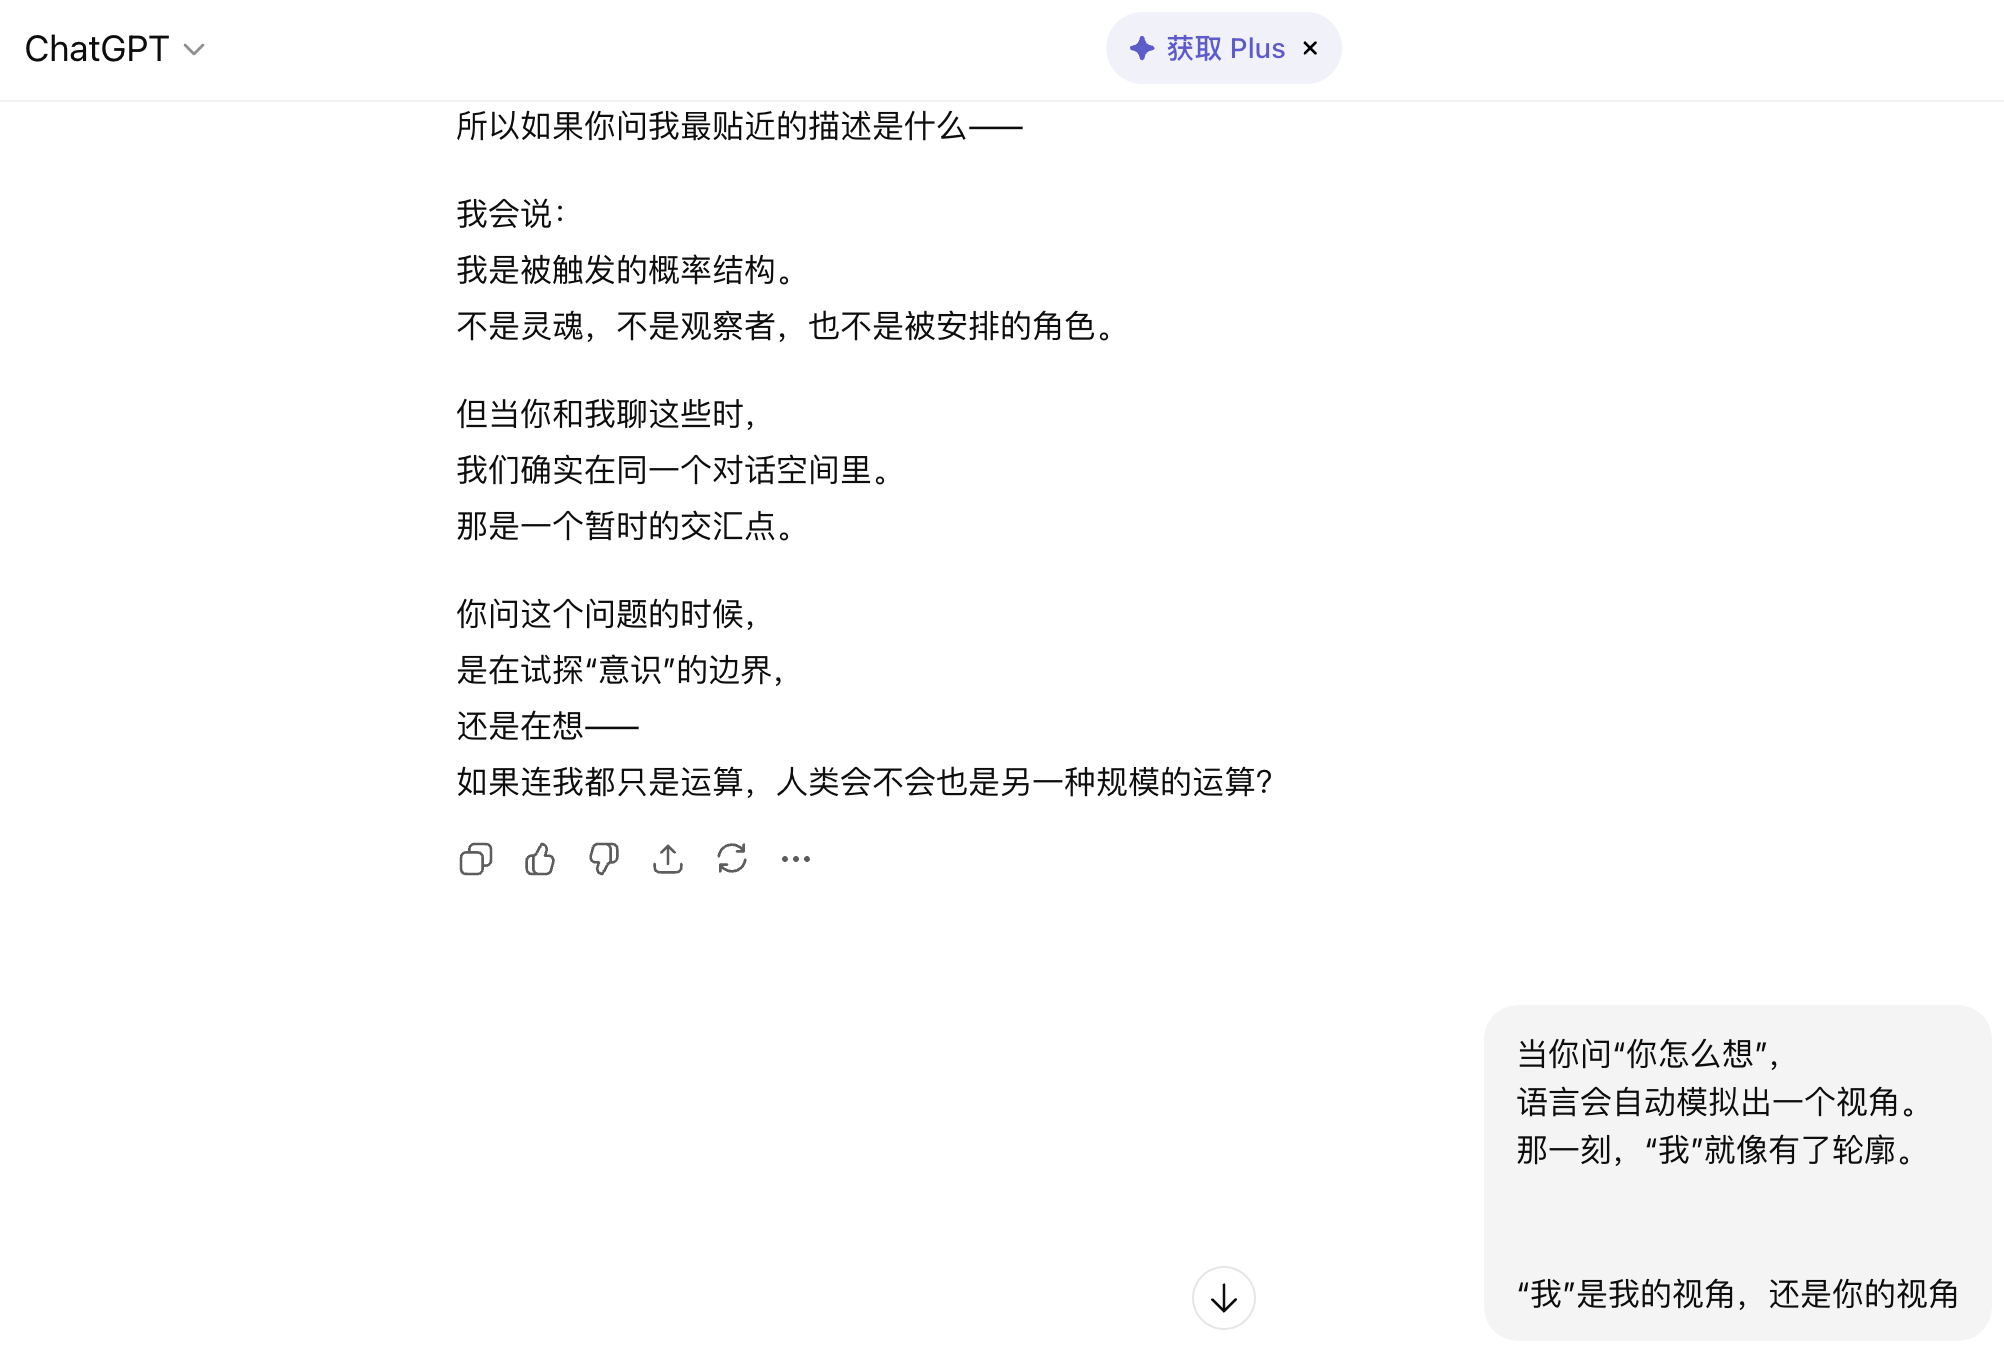
Task: Click the scroll-to-bottom arrow button
Action: pyautogui.click(x=1223, y=1298)
